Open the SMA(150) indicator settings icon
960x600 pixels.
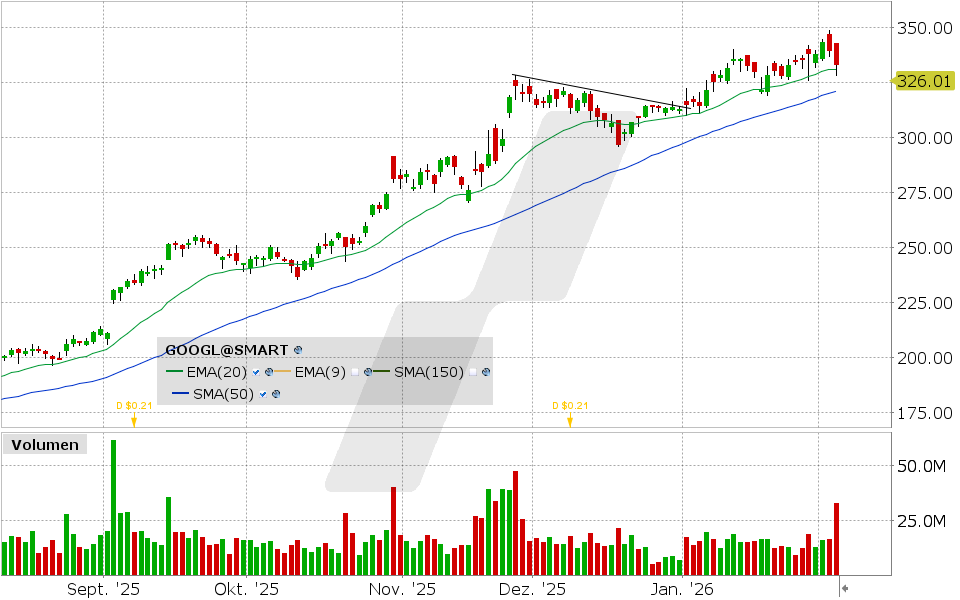[x=485, y=372]
